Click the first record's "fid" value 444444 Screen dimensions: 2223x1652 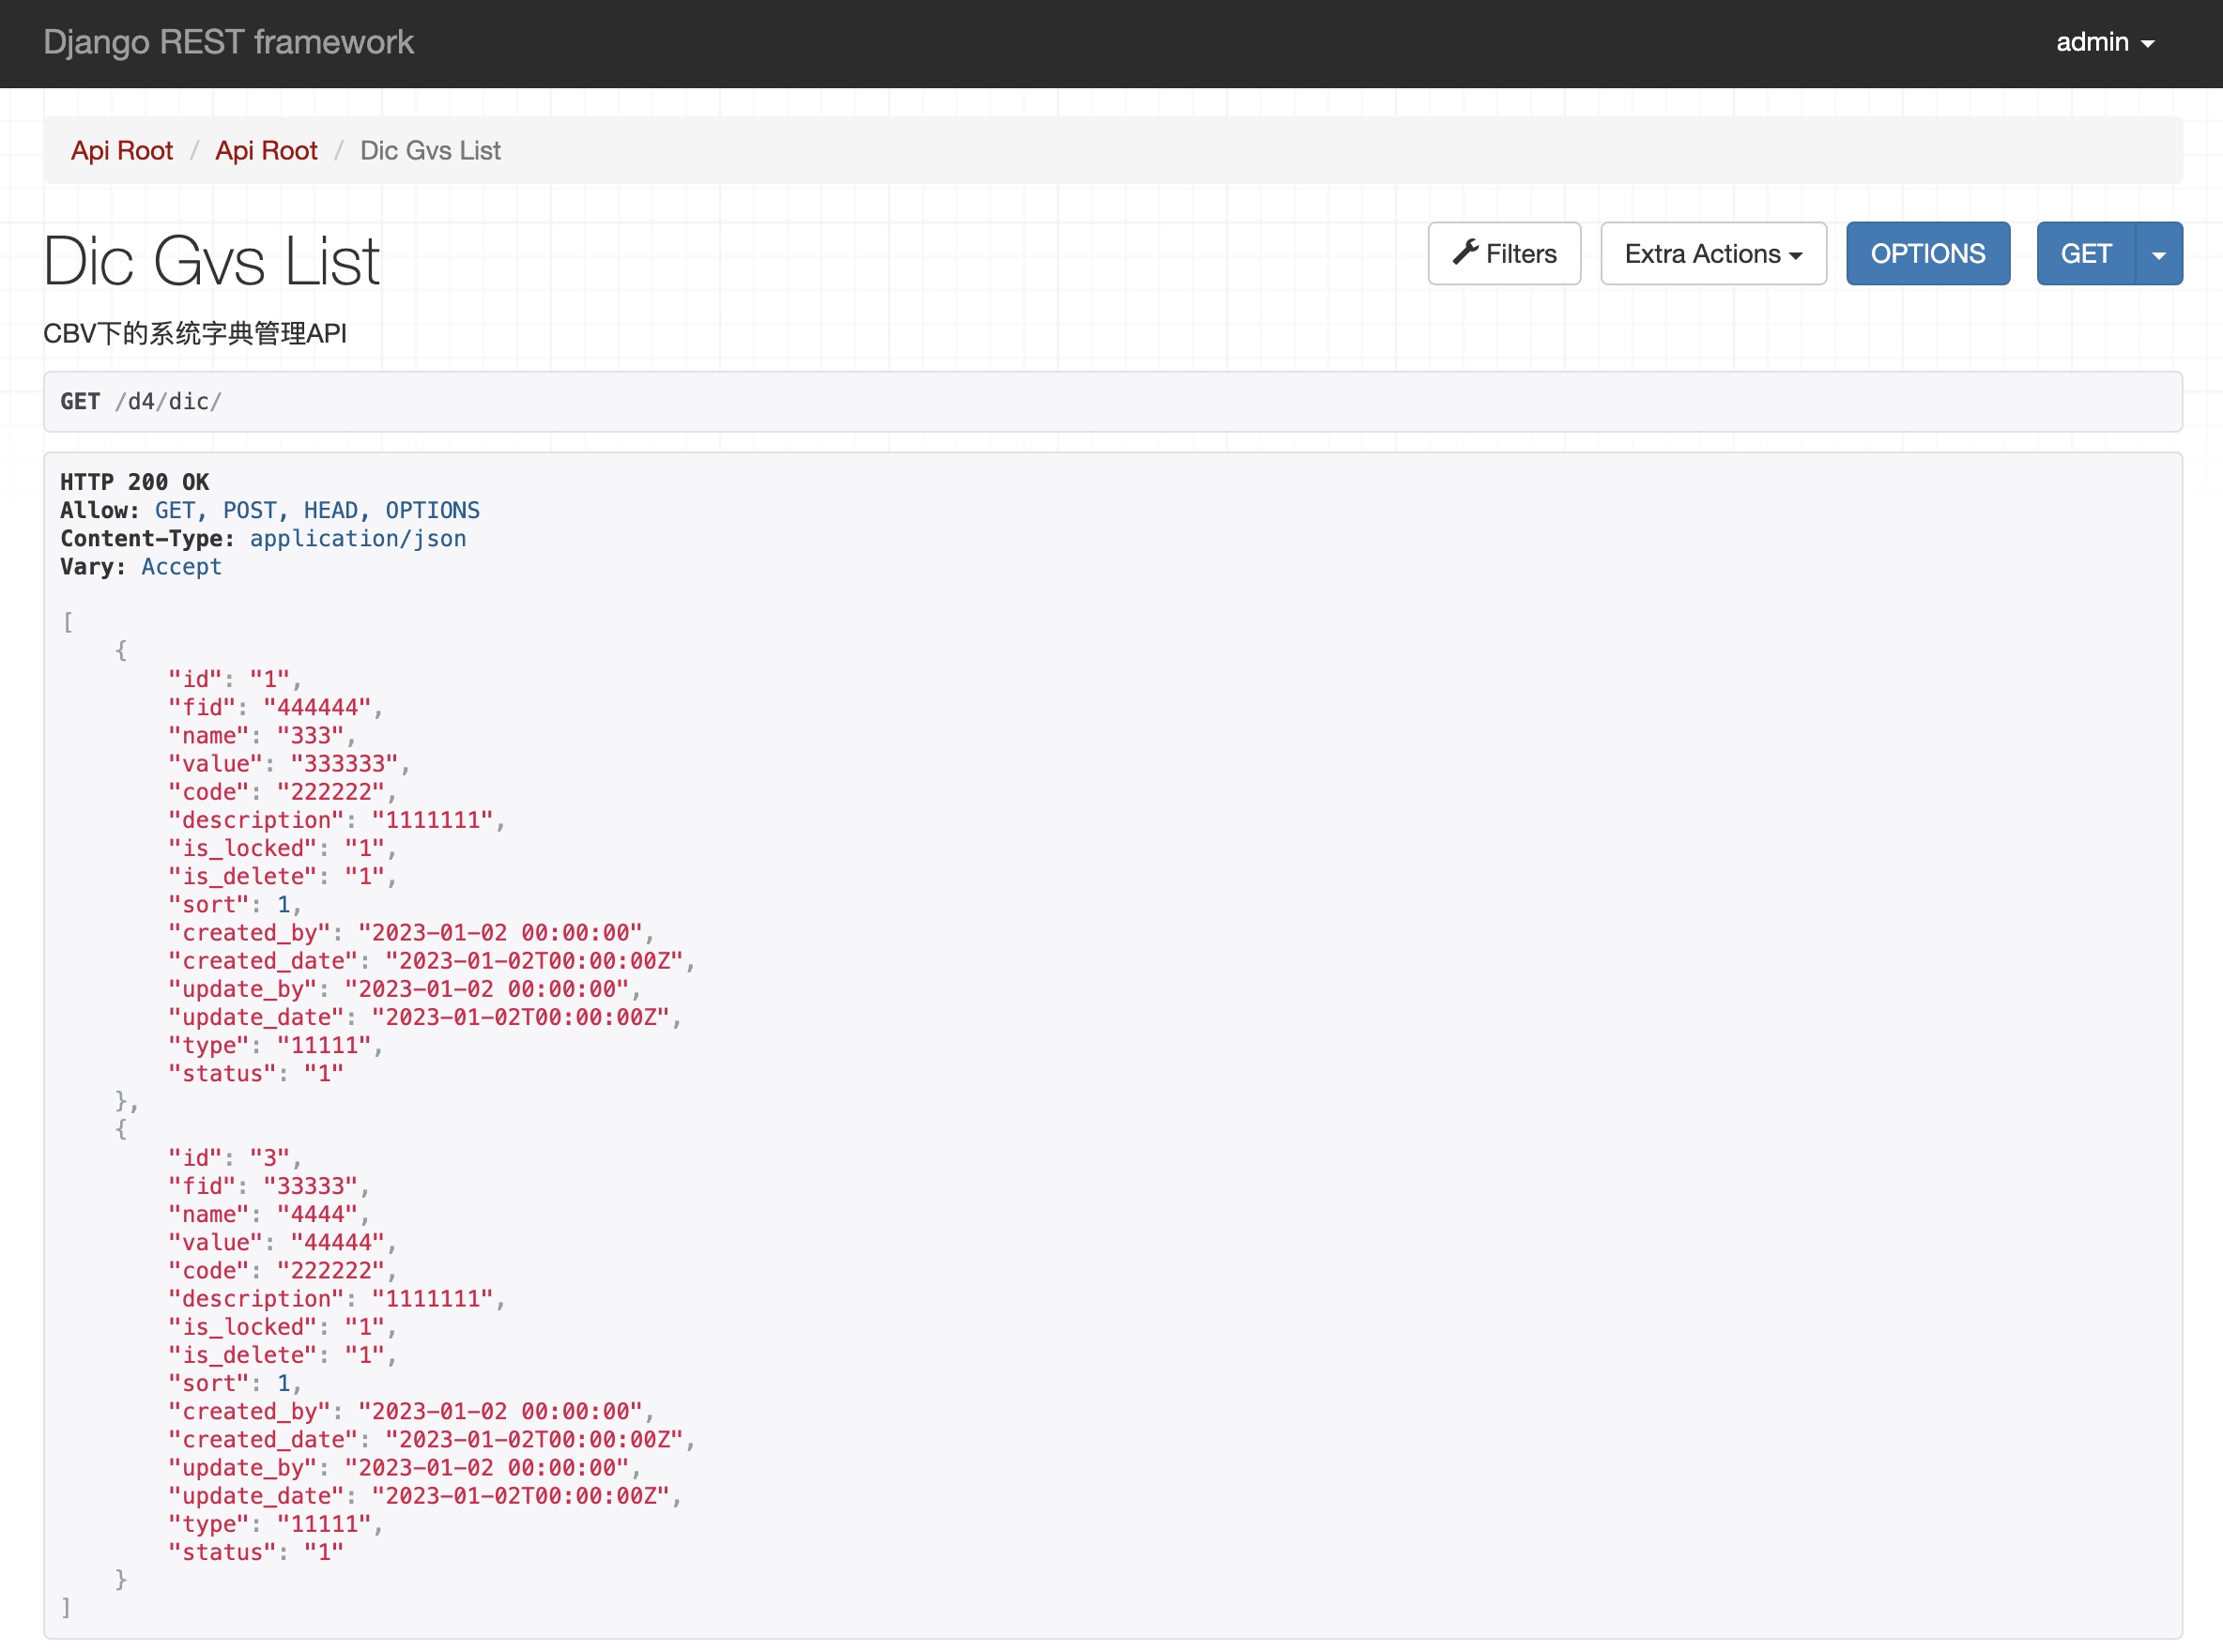click(x=317, y=708)
